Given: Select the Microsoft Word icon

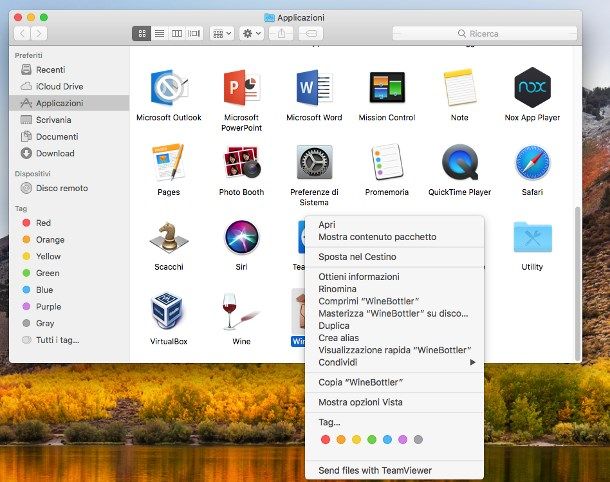Looking at the screenshot, I should coord(314,88).
